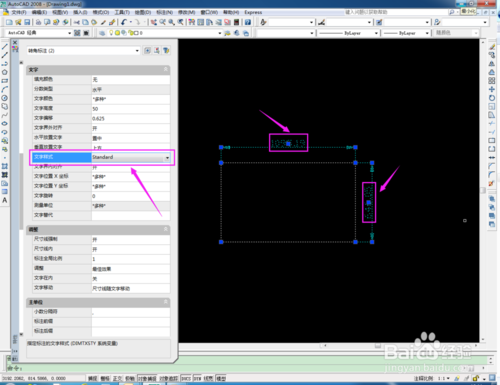Click the Quick Select icon in Properties palette
Image resolution: width=500 pixels, height=385 pixels.
click(166, 51)
